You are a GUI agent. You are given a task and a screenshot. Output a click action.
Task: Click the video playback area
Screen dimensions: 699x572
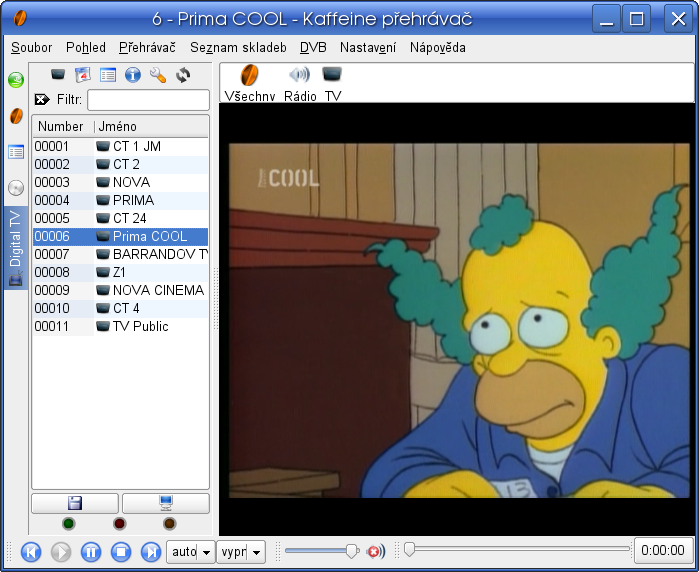coord(457,320)
